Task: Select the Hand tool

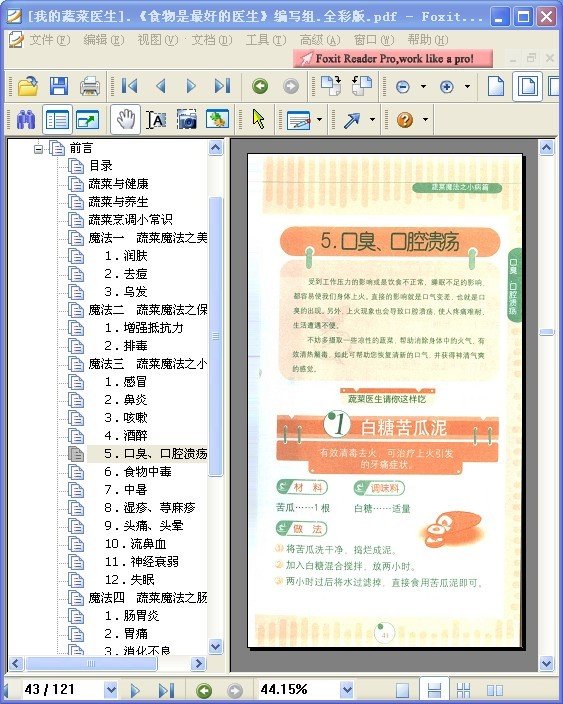Action: [126, 119]
